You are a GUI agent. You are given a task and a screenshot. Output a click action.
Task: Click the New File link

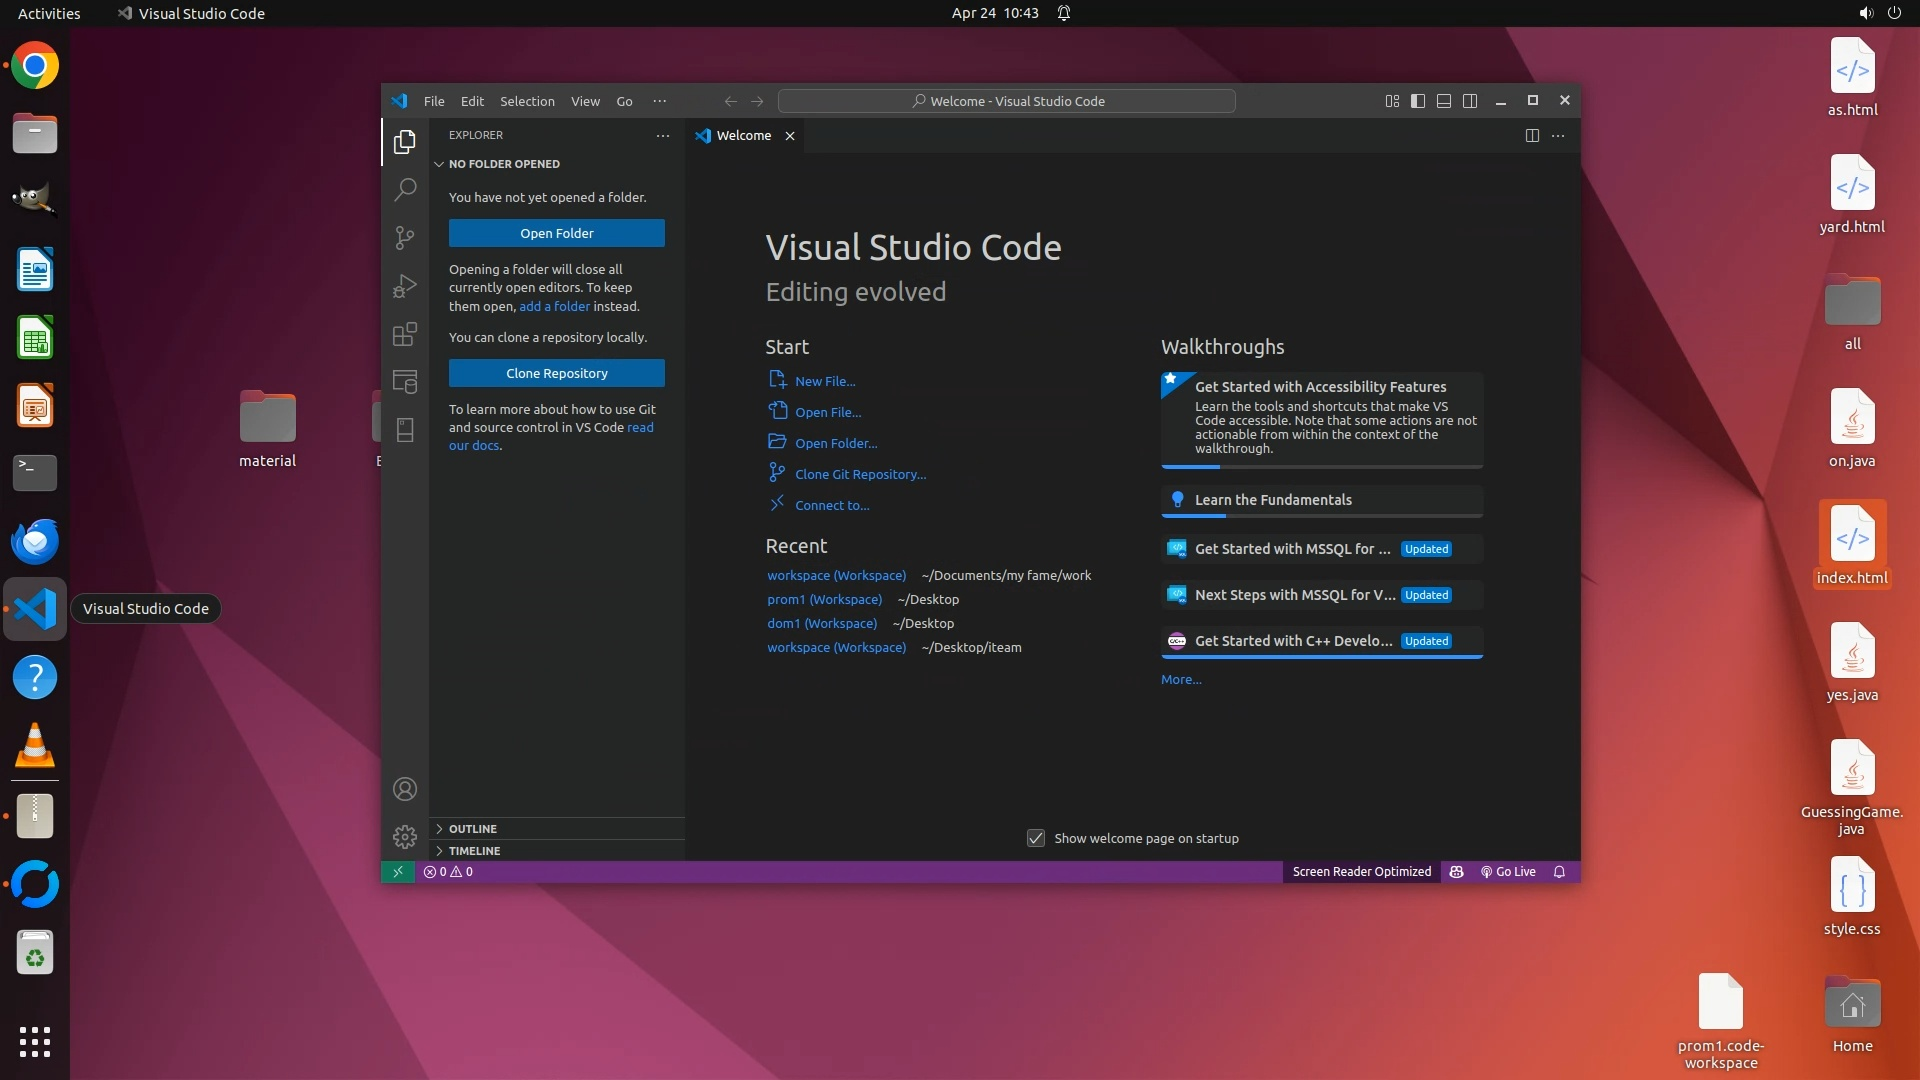point(824,381)
